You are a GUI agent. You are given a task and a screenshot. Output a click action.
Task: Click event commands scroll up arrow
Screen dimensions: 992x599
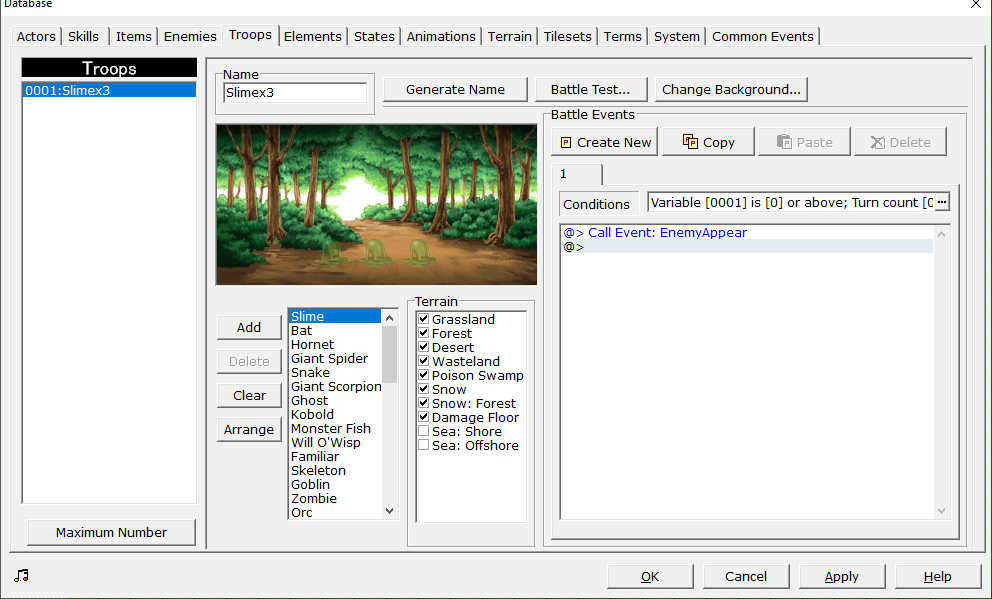coord(941,234)
